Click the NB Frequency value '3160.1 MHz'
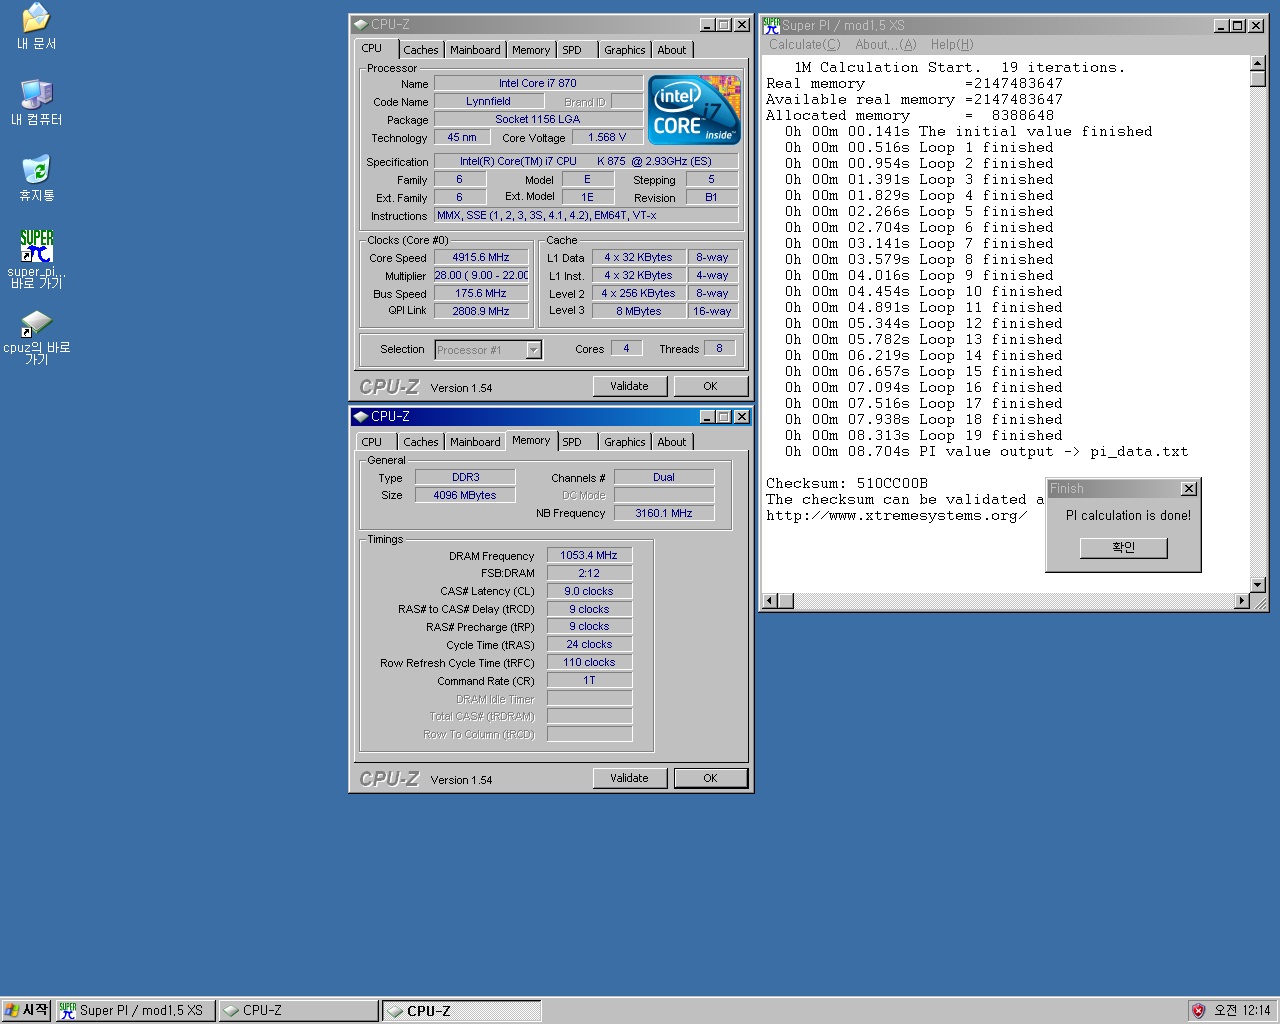The image size is (1280, 1024). pyautogui.click(x=664, y=513)
